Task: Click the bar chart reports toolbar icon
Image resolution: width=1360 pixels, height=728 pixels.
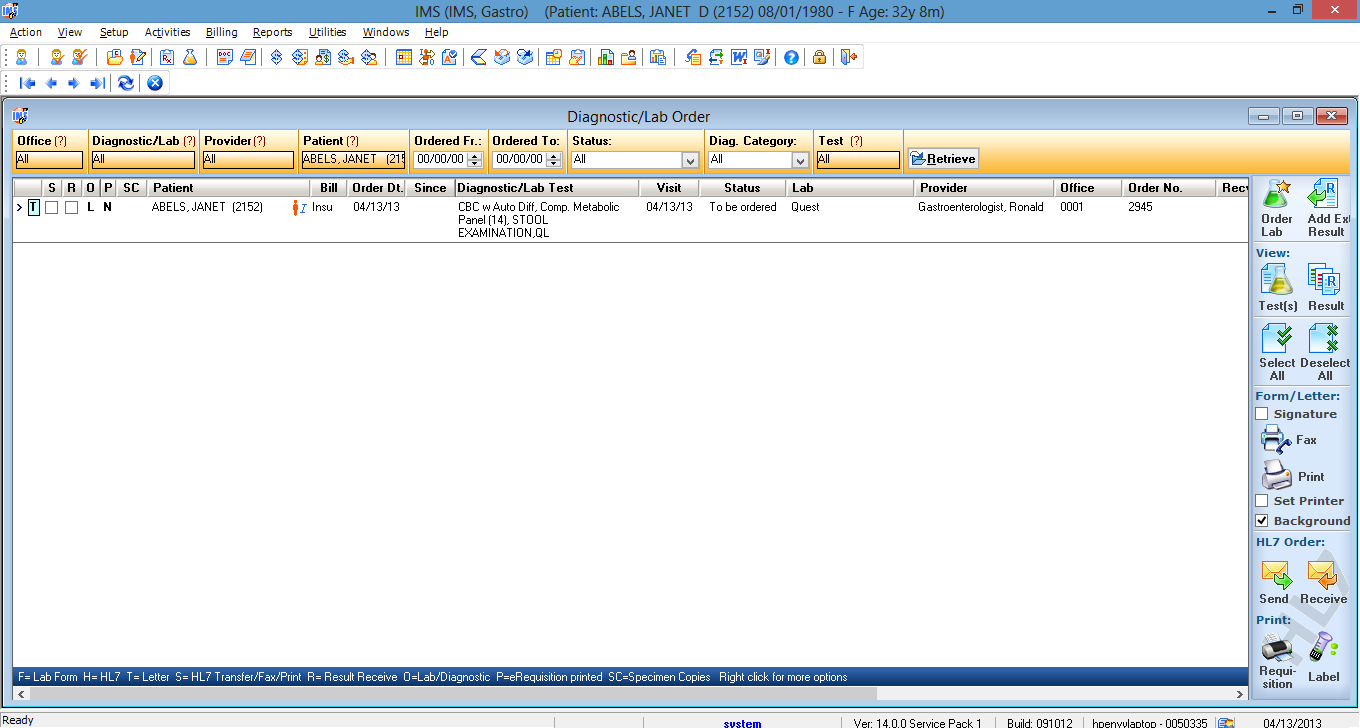Action: coord(606,57)
